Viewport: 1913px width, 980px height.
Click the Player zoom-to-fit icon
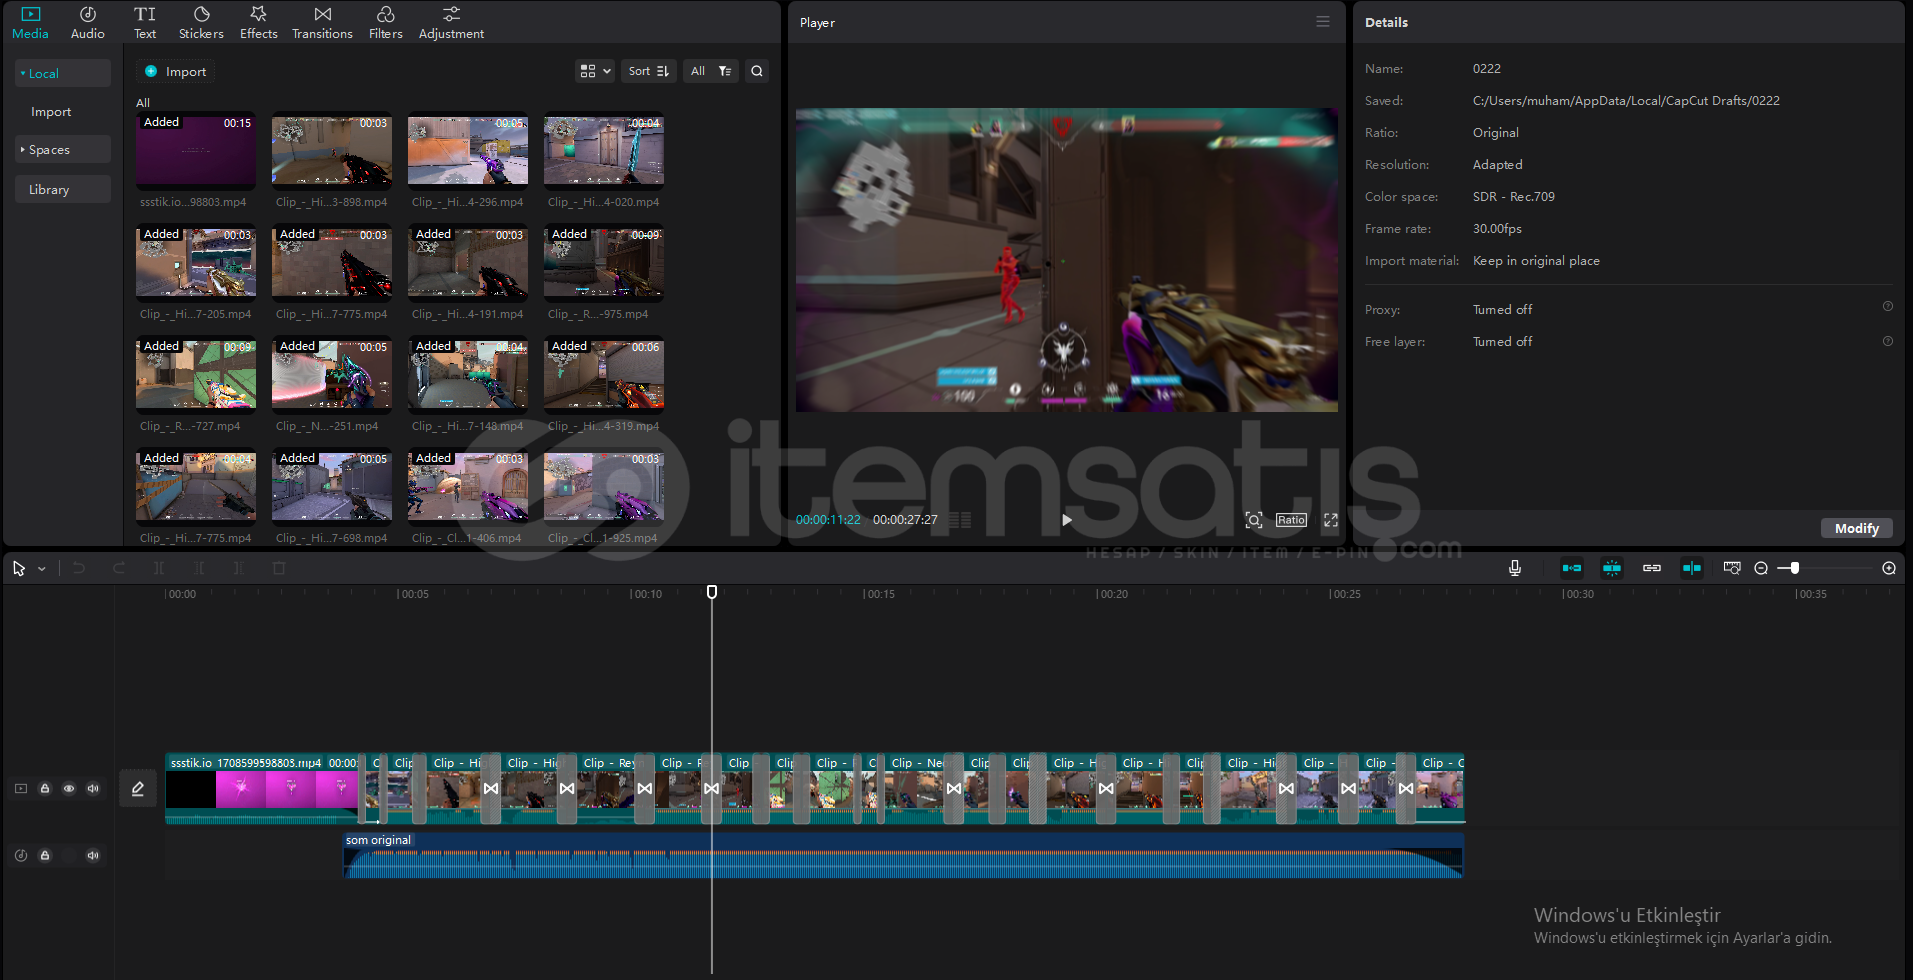[1253, 520]
